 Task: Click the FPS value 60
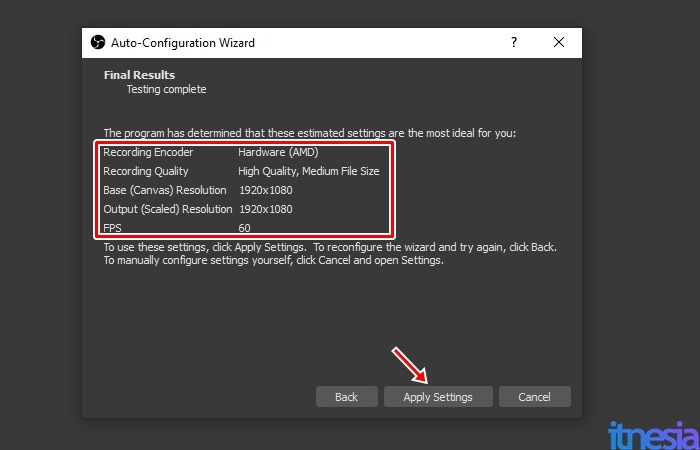(244, 228)
